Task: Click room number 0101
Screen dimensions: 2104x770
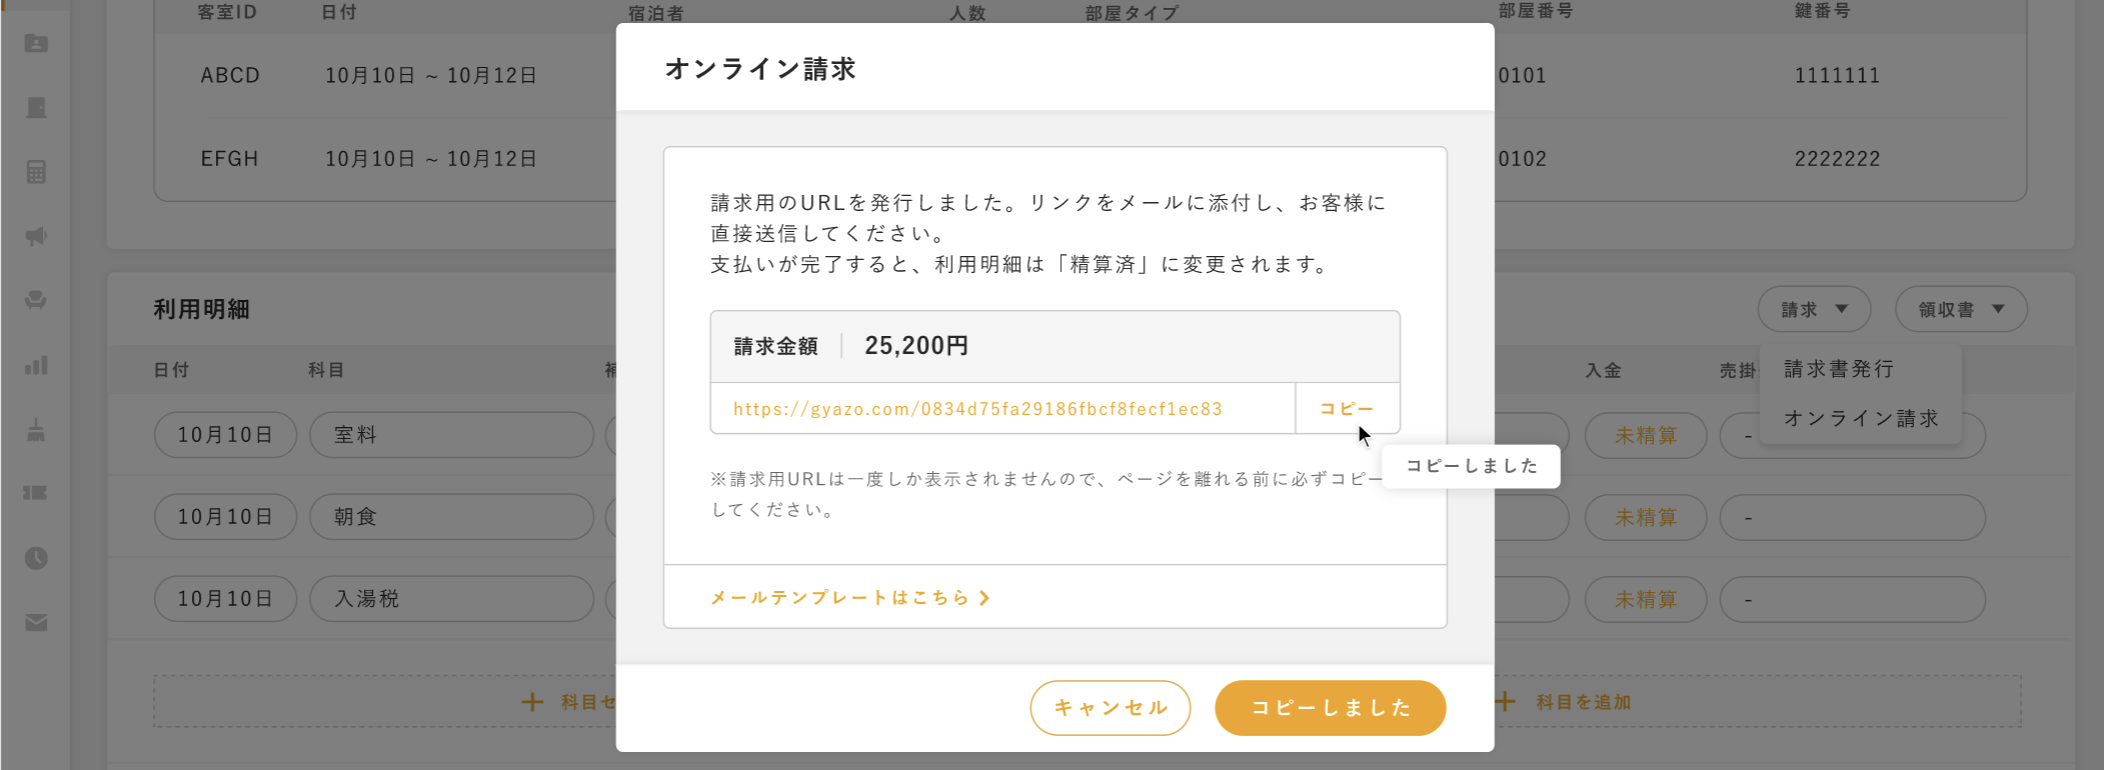Action: point(1523,75)
